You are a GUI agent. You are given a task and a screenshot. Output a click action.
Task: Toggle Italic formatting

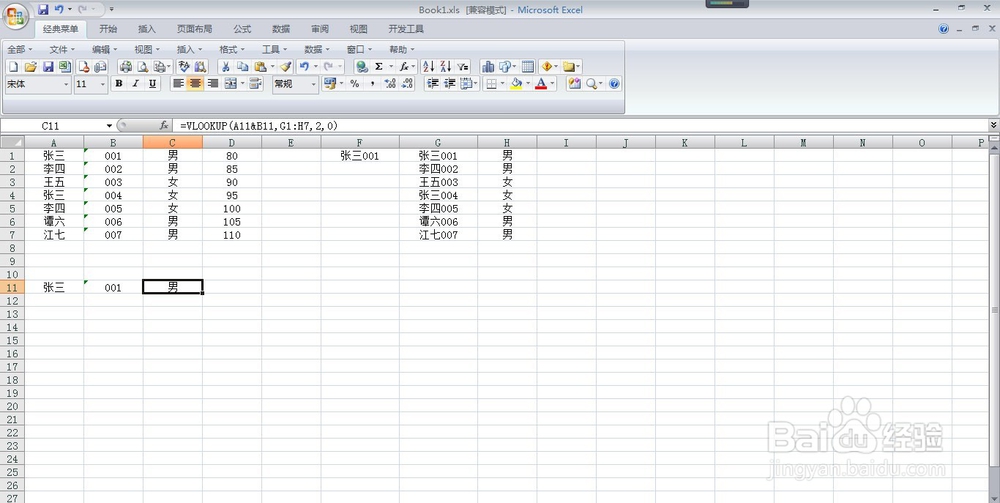coord(135,84)
